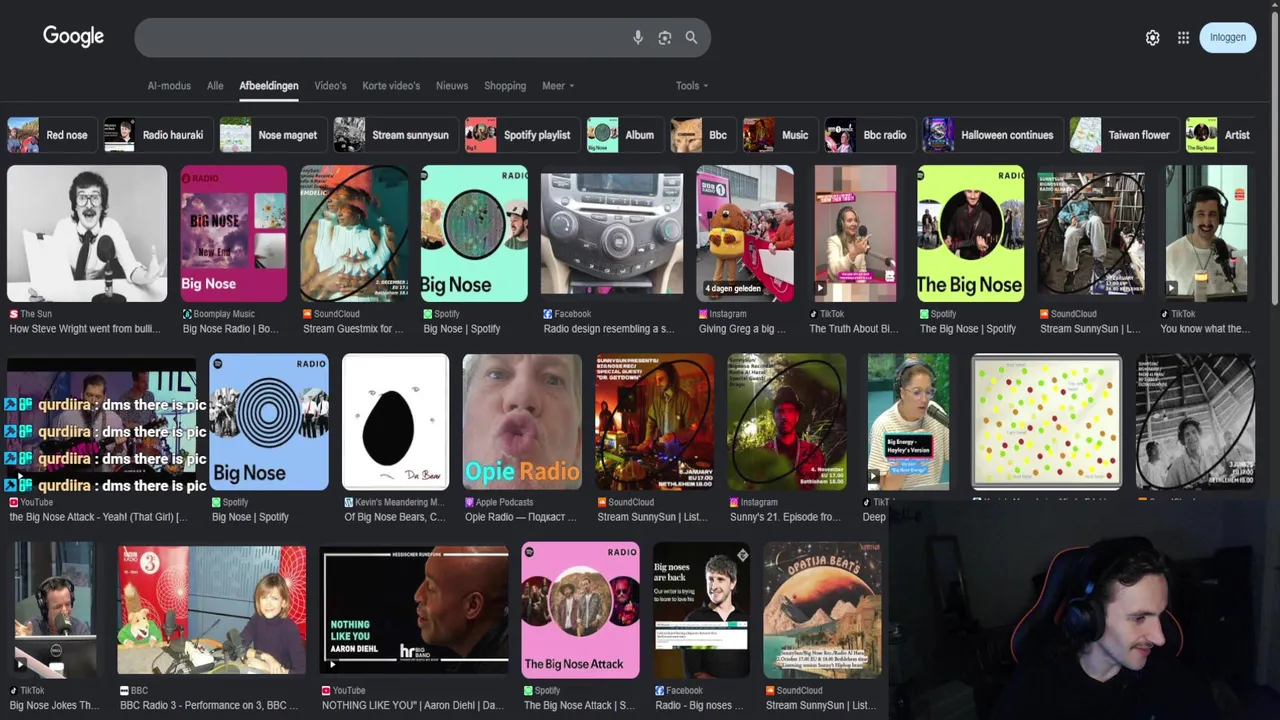Select the Music filter chip

coord(779,135)
